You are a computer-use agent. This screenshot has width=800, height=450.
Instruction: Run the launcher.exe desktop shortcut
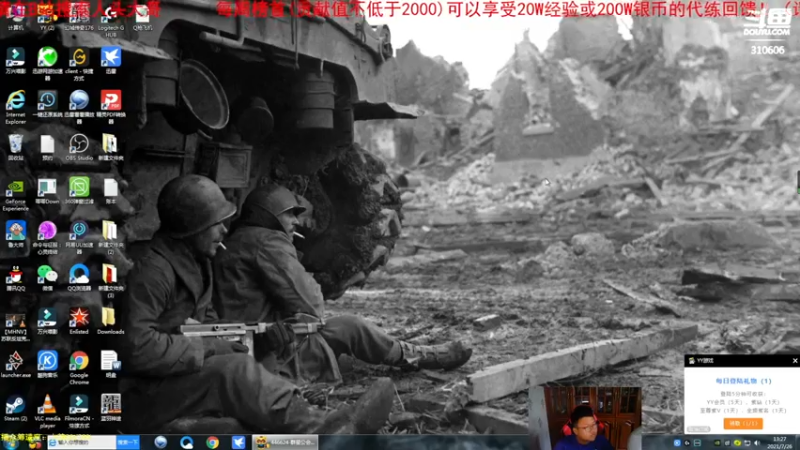[x=15, y=364]
